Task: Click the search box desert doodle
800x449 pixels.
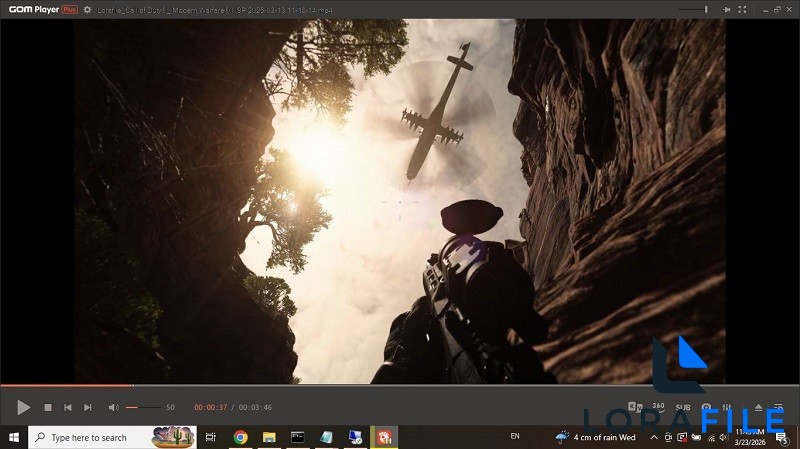Action: [x=173, y=437]
